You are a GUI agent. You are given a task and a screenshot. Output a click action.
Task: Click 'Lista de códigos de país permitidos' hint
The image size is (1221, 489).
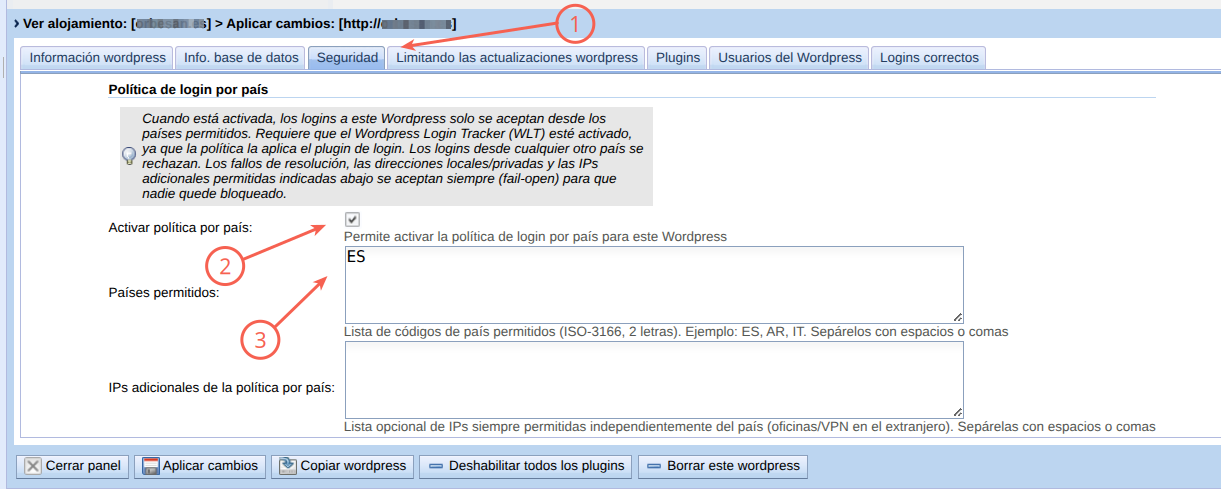(x=676, y=331)
